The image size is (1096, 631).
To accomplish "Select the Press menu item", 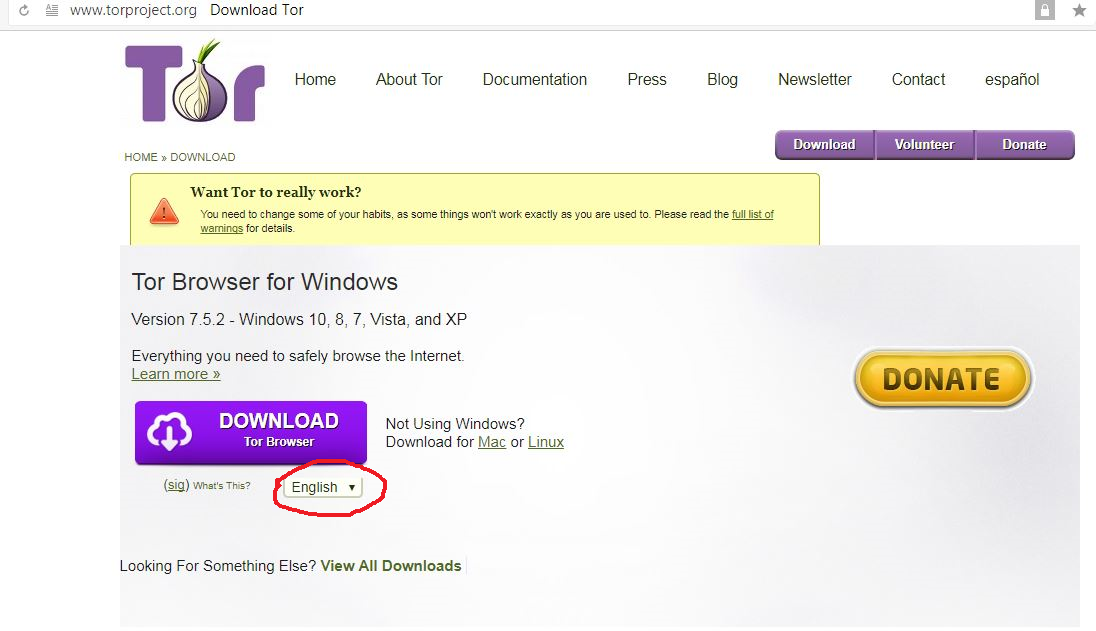I will 646,79.
